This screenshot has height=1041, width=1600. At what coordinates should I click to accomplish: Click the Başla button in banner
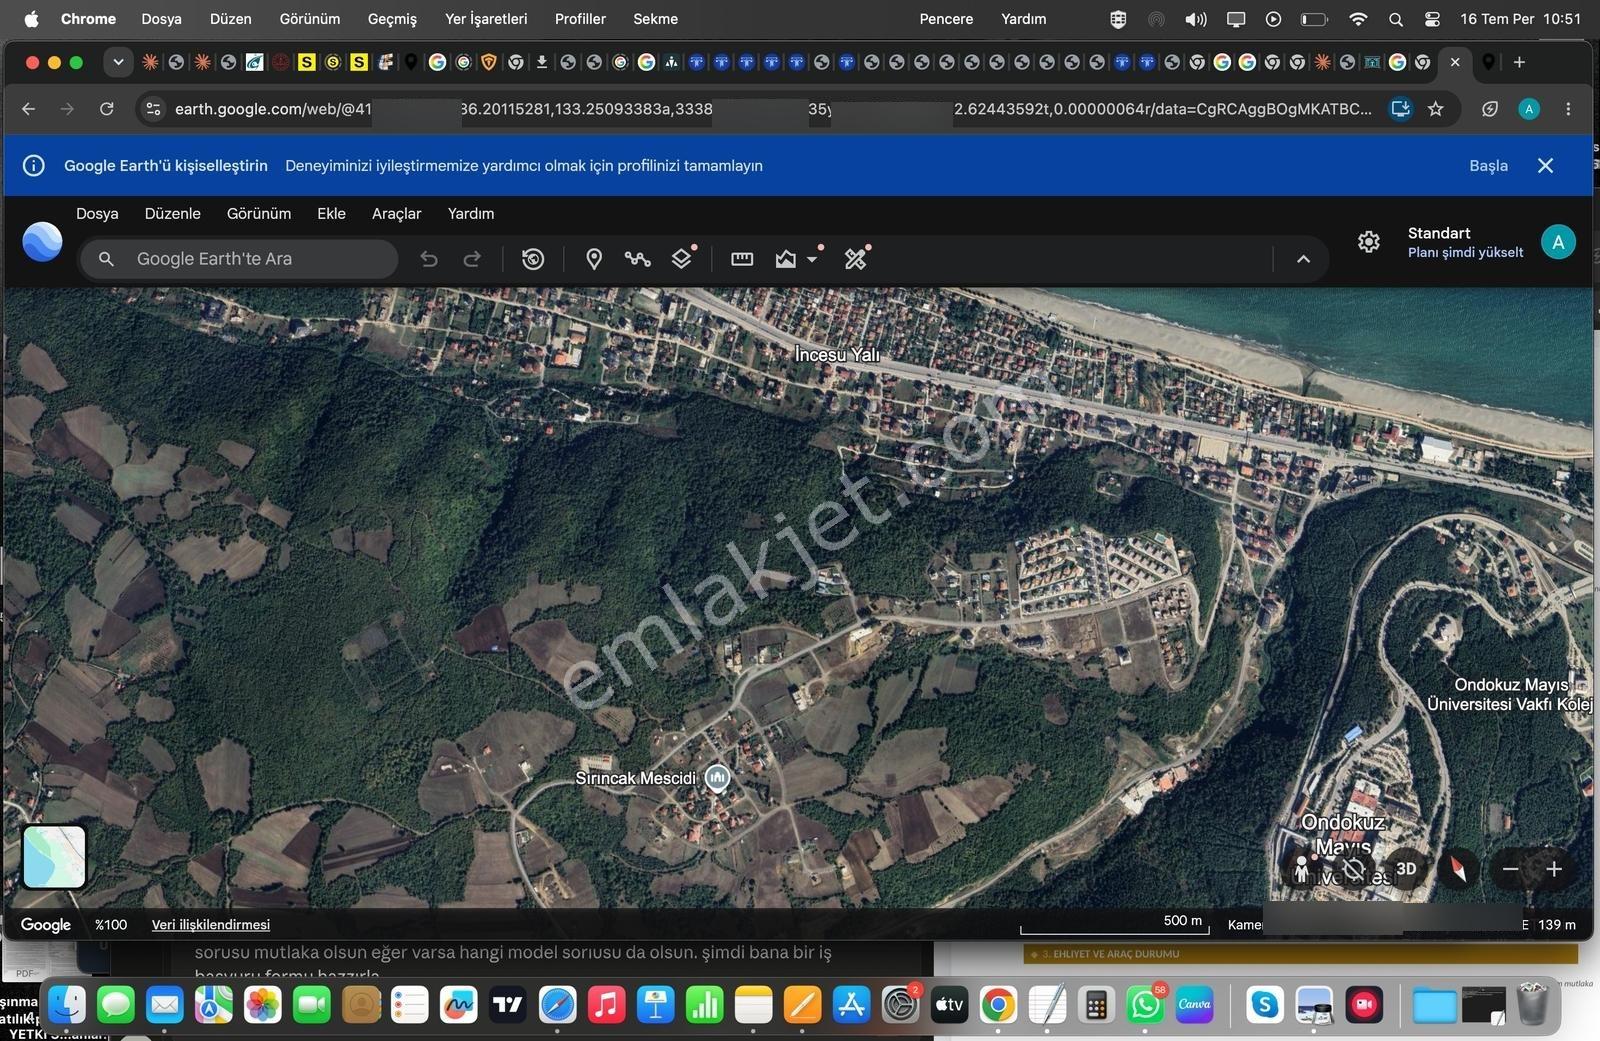click(x=1488, y=166)
